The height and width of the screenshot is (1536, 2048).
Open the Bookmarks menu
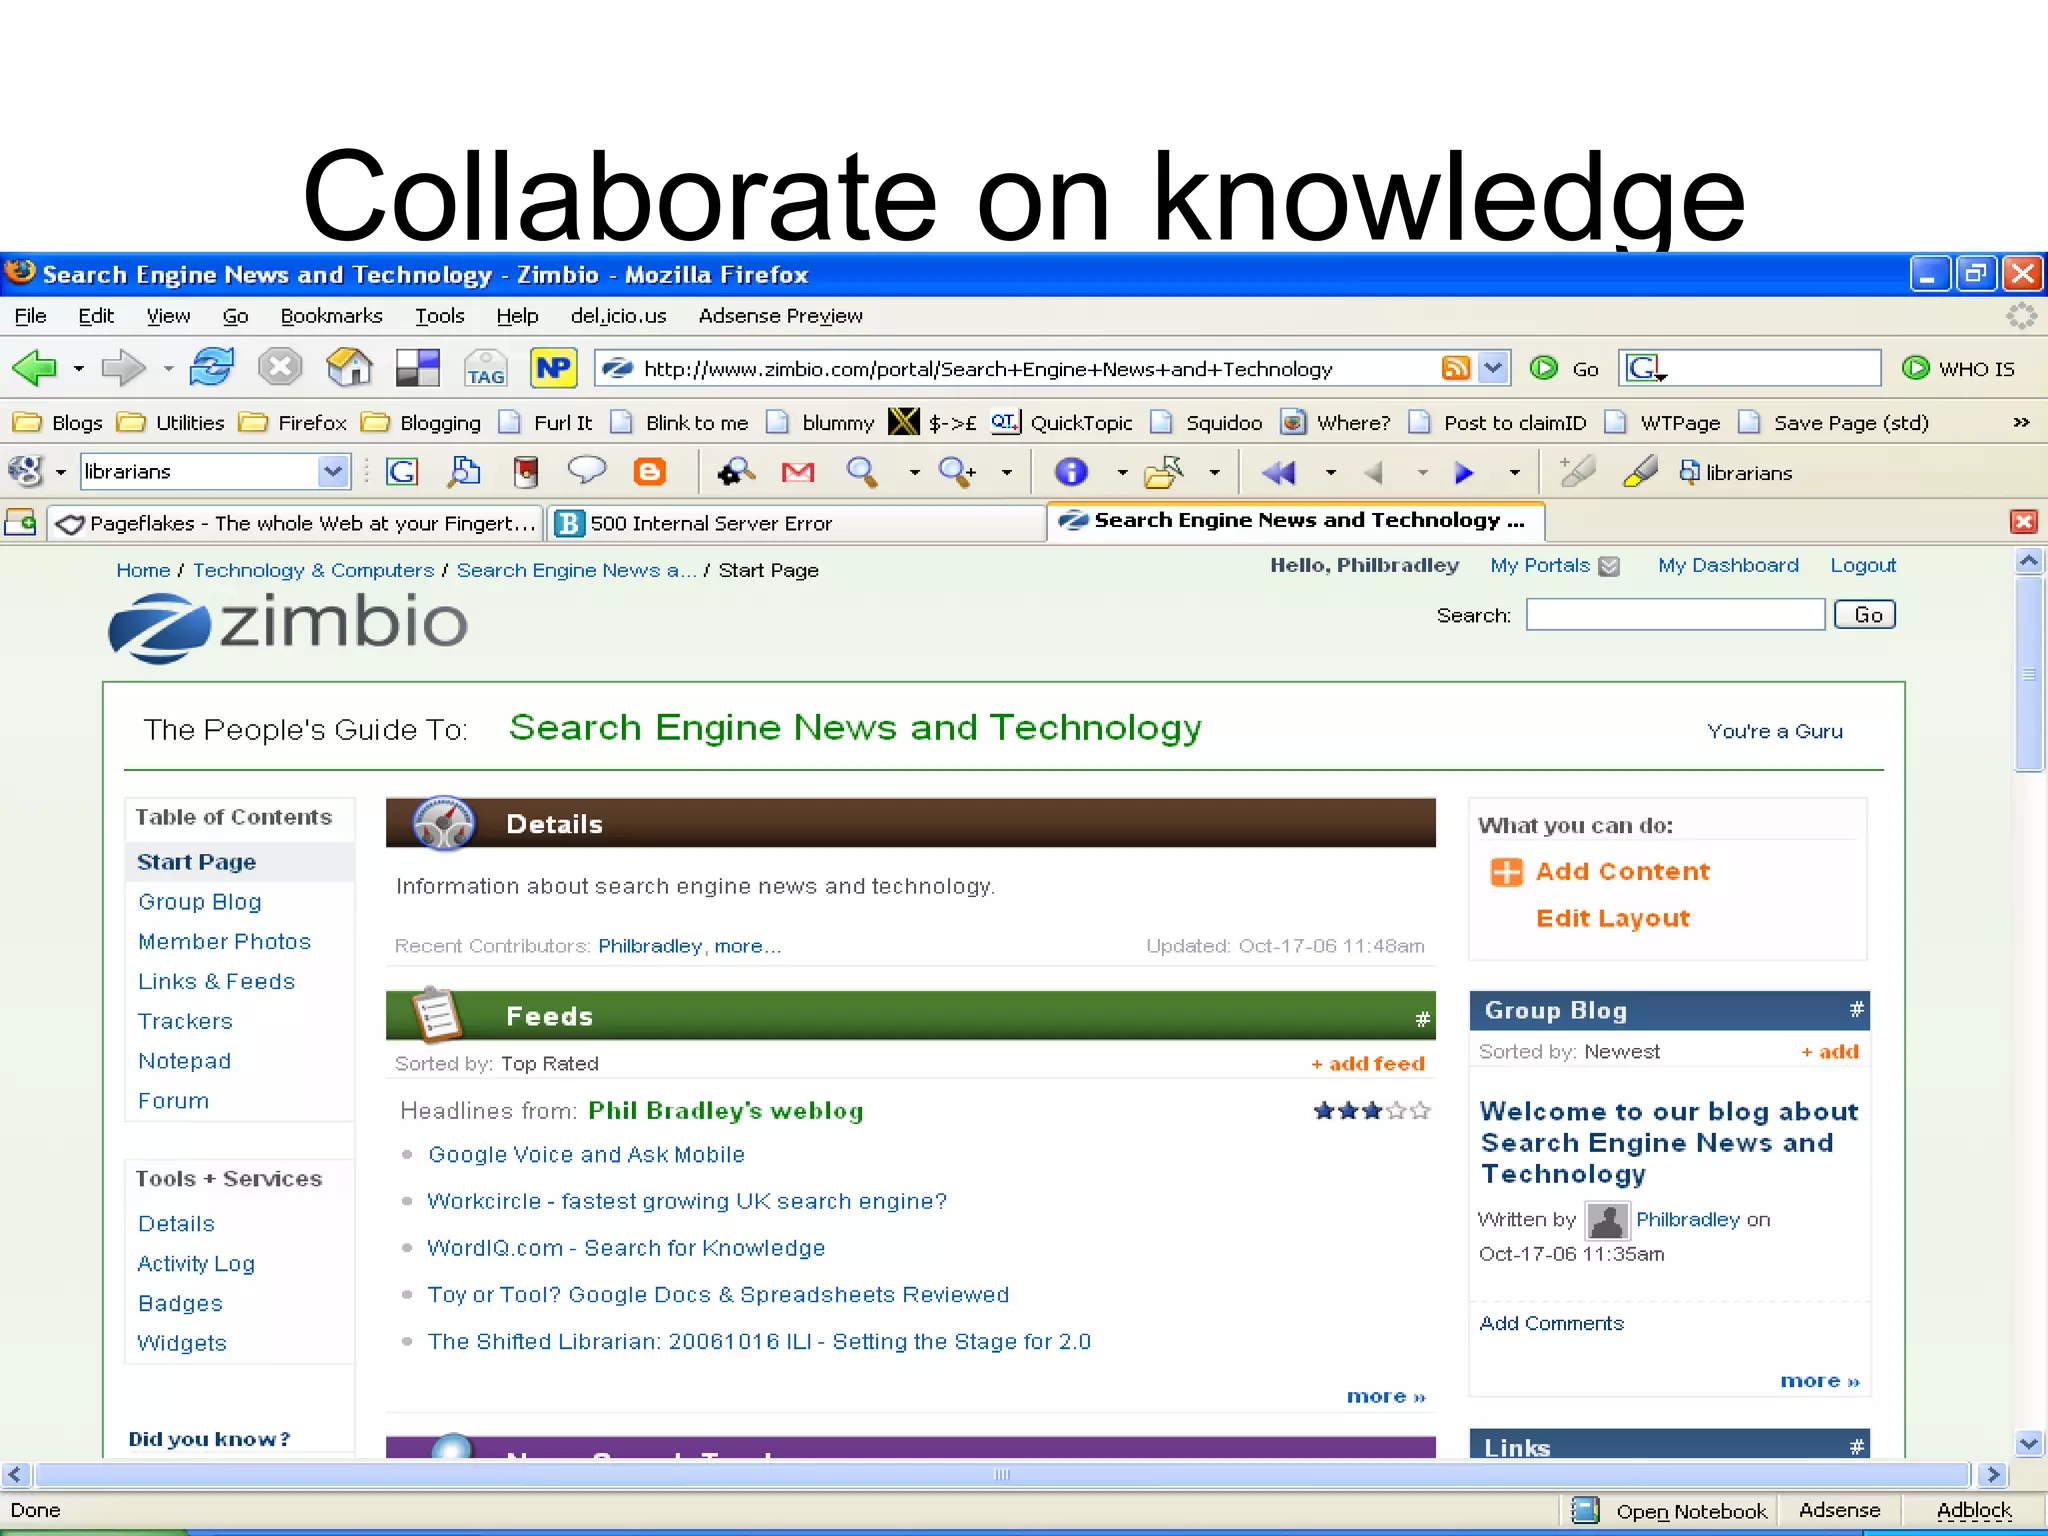click(331, 316)
